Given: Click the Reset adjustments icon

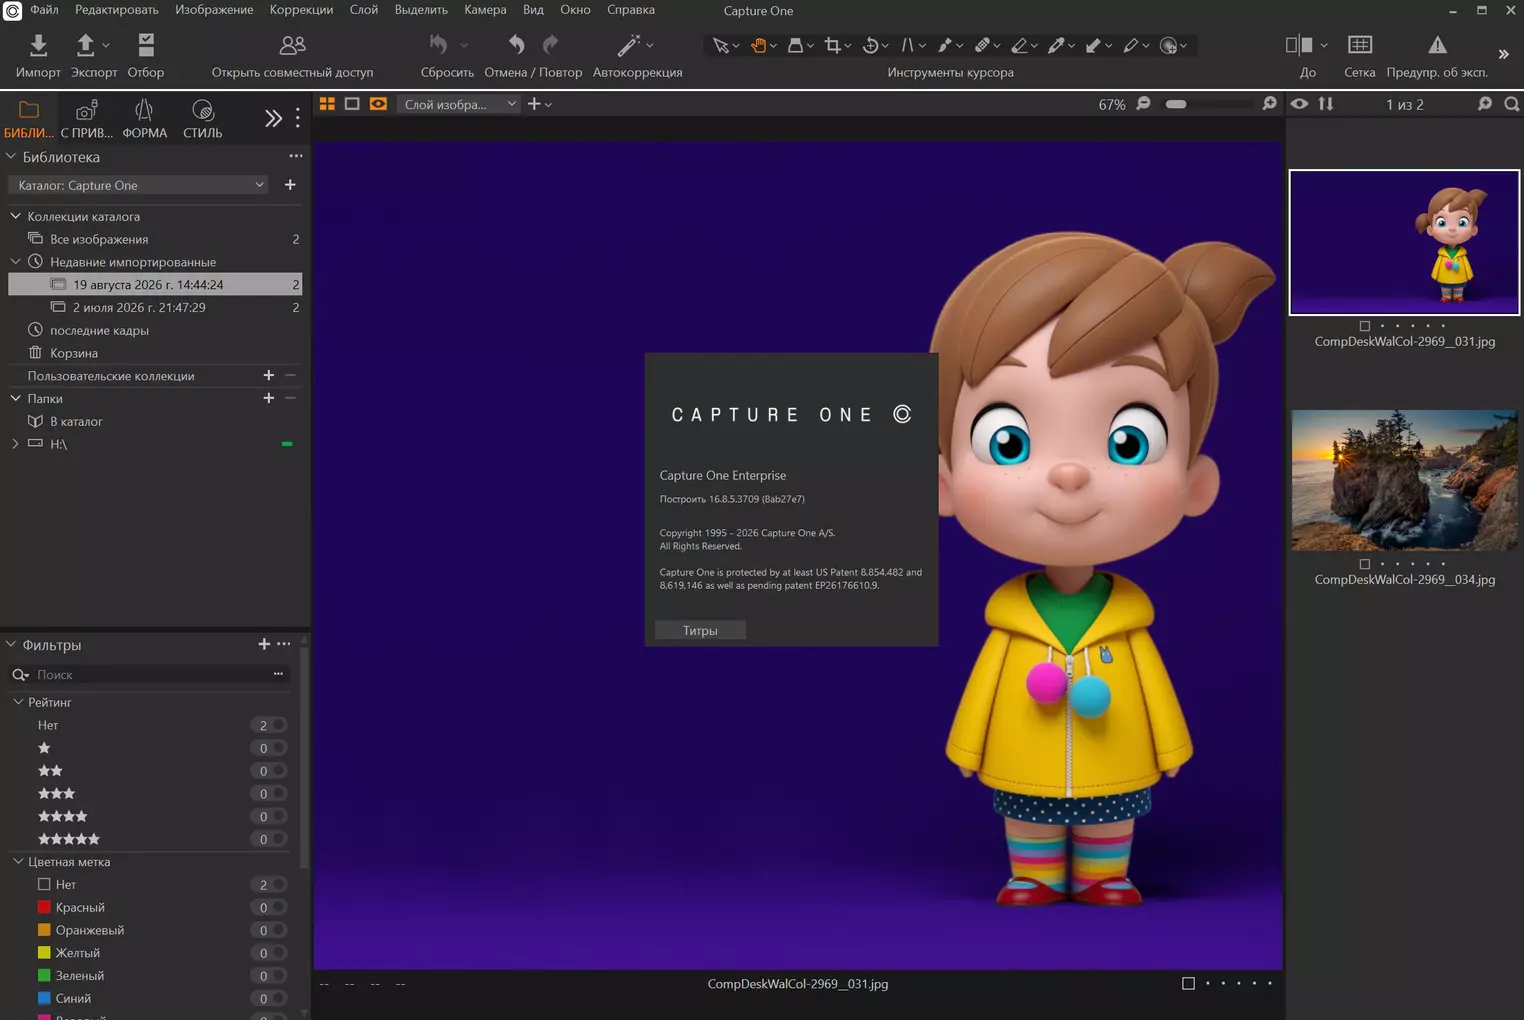Looking at the screenshot, I should pyautogui.click(x=438, y=45).
